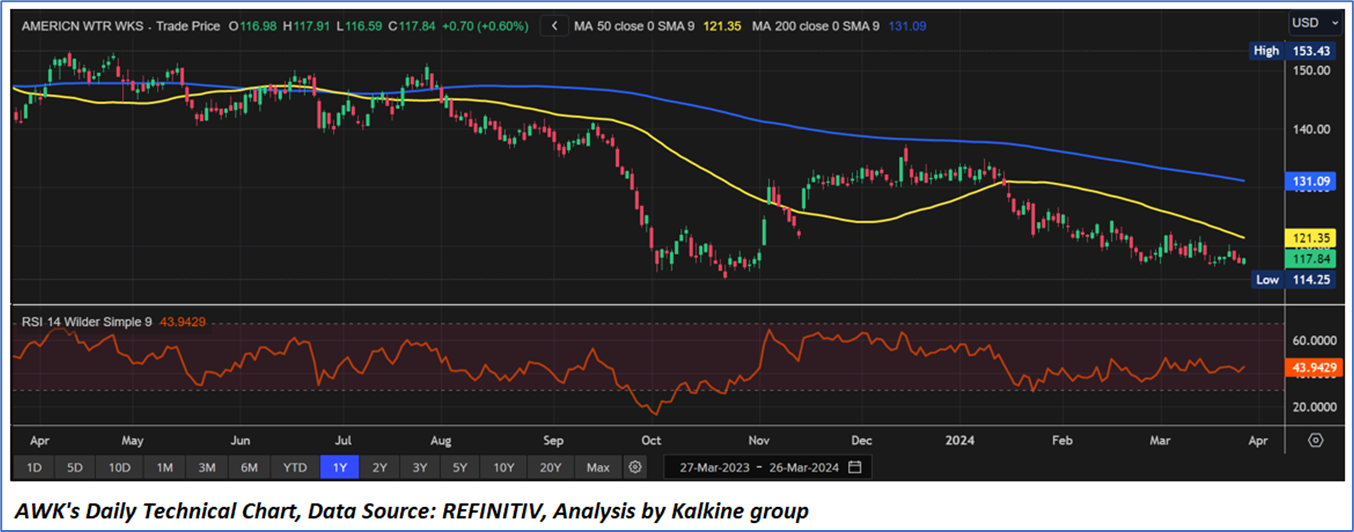This screenshot has height=532, width=1354.
Task: Select the 1M time range
Action: (x=164, y=467)
